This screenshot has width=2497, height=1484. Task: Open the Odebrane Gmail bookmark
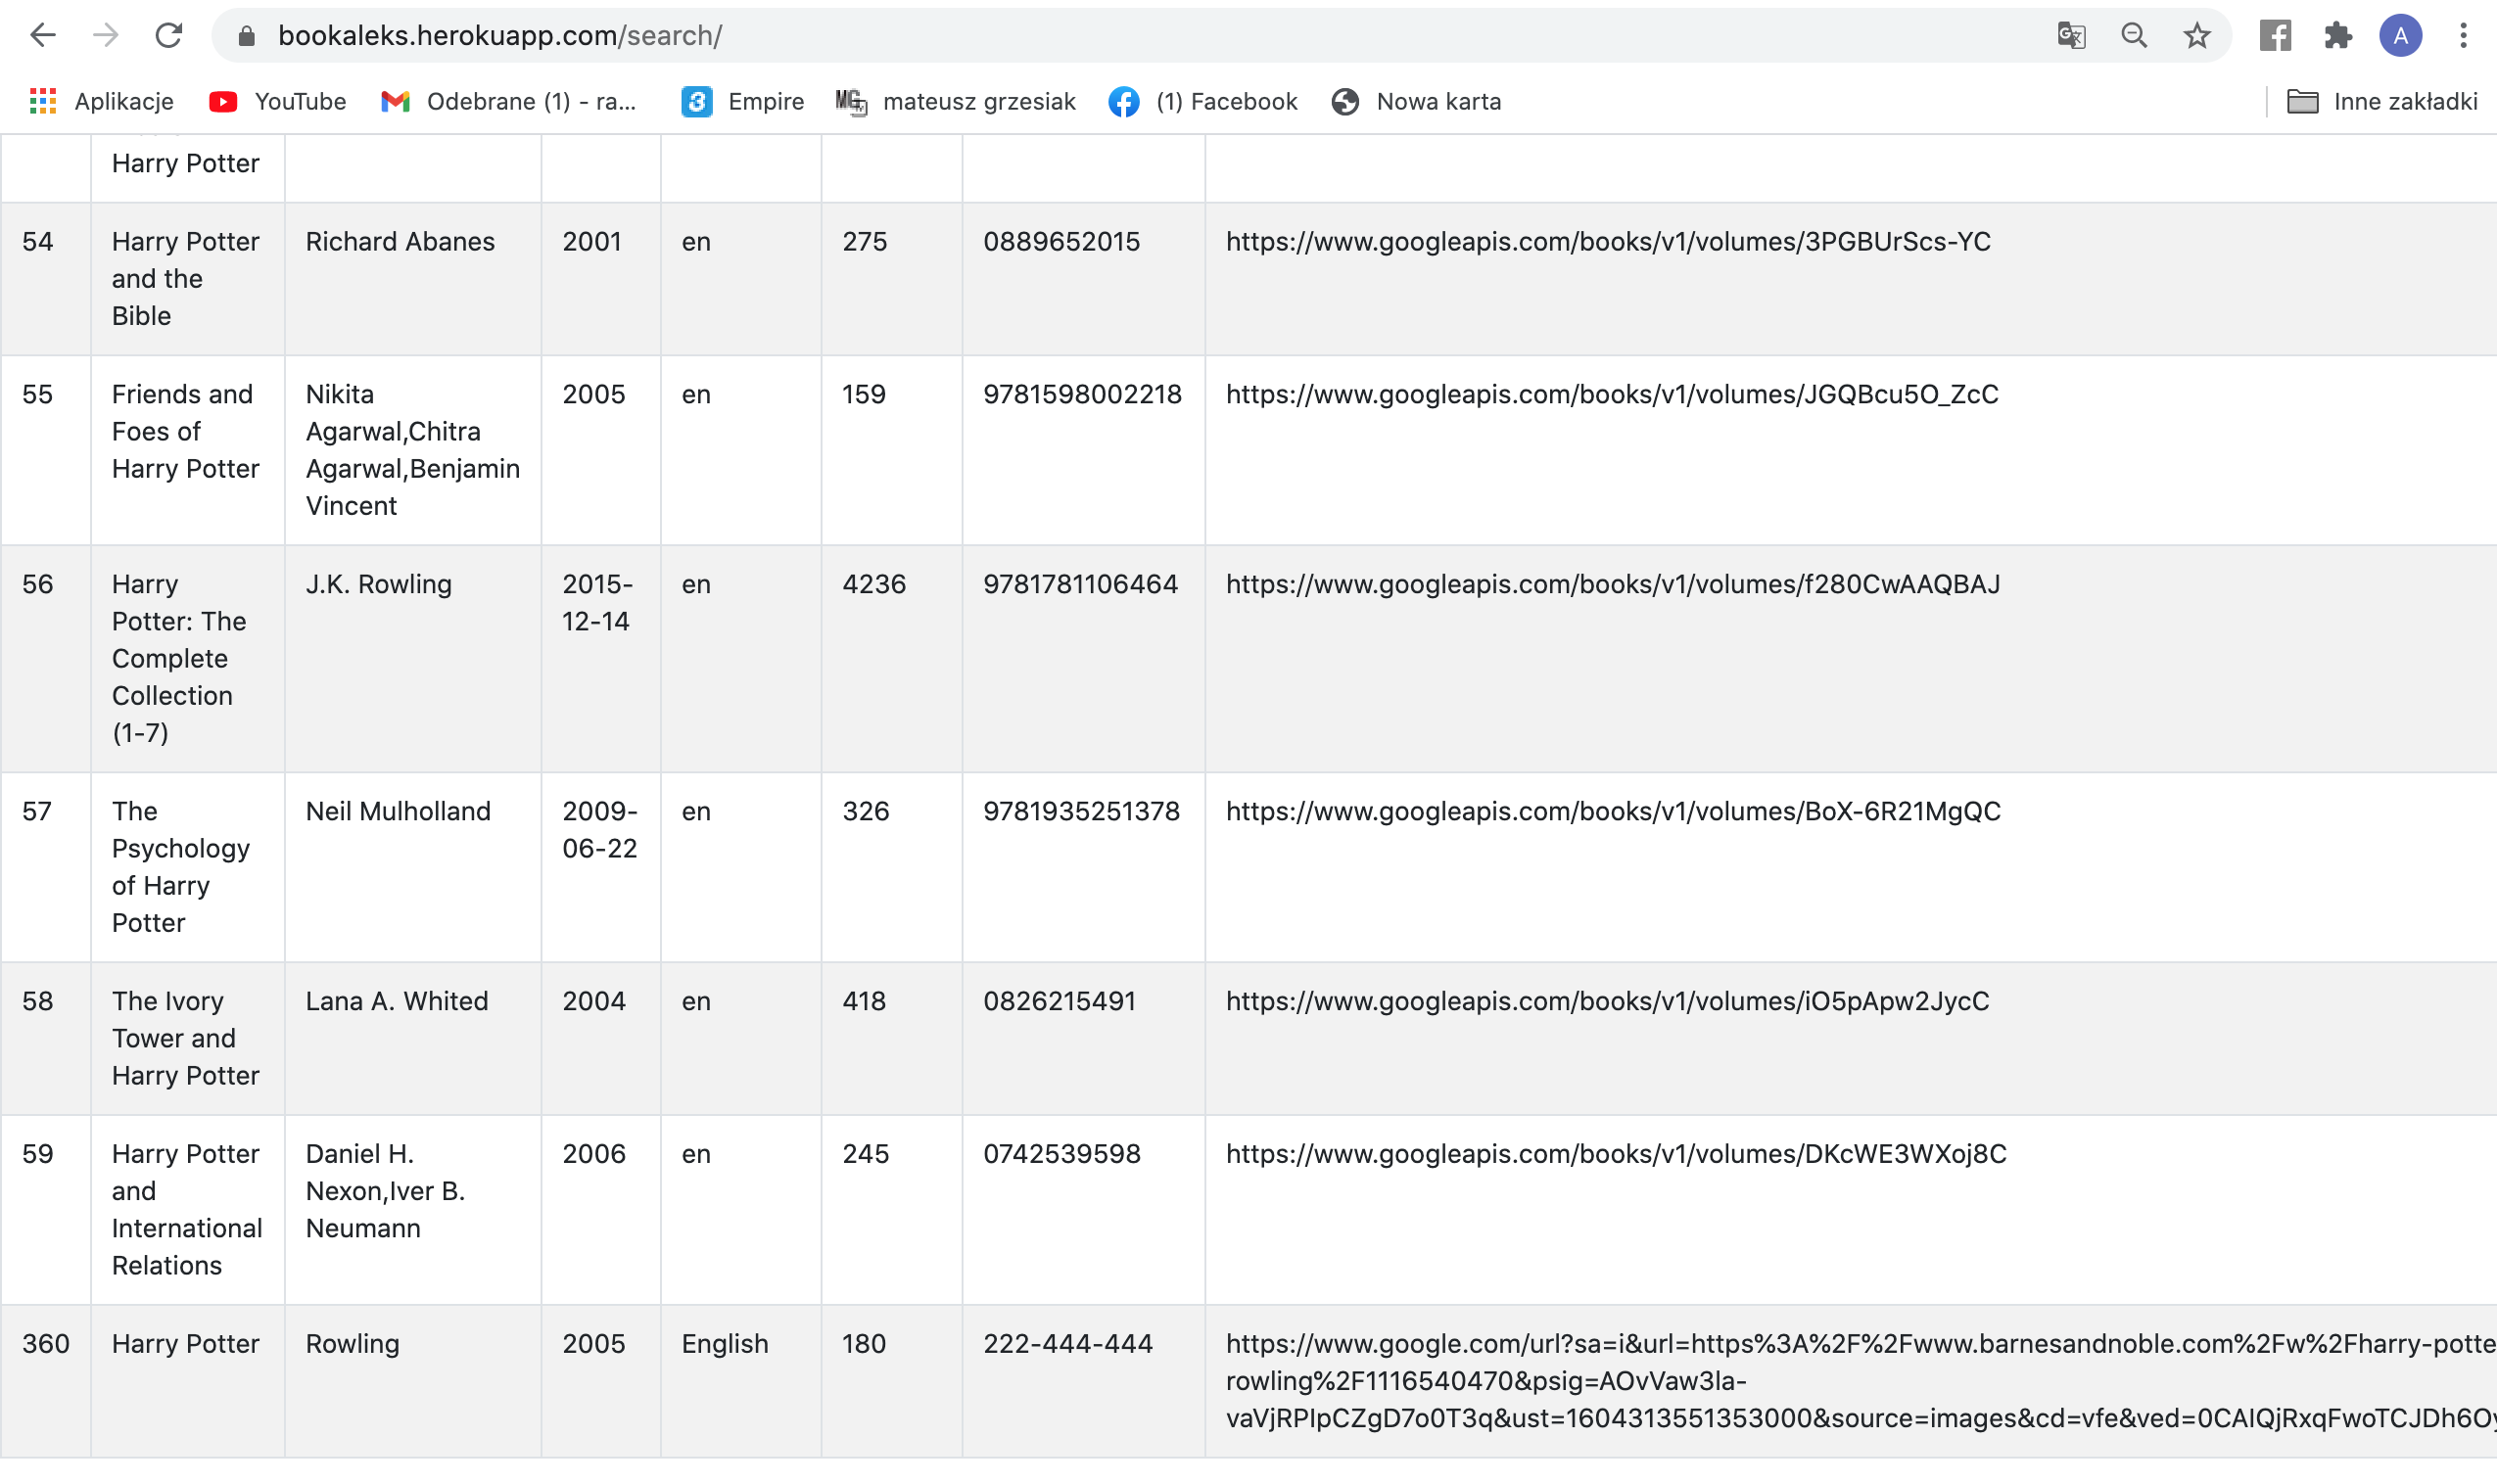pos(509,101)
